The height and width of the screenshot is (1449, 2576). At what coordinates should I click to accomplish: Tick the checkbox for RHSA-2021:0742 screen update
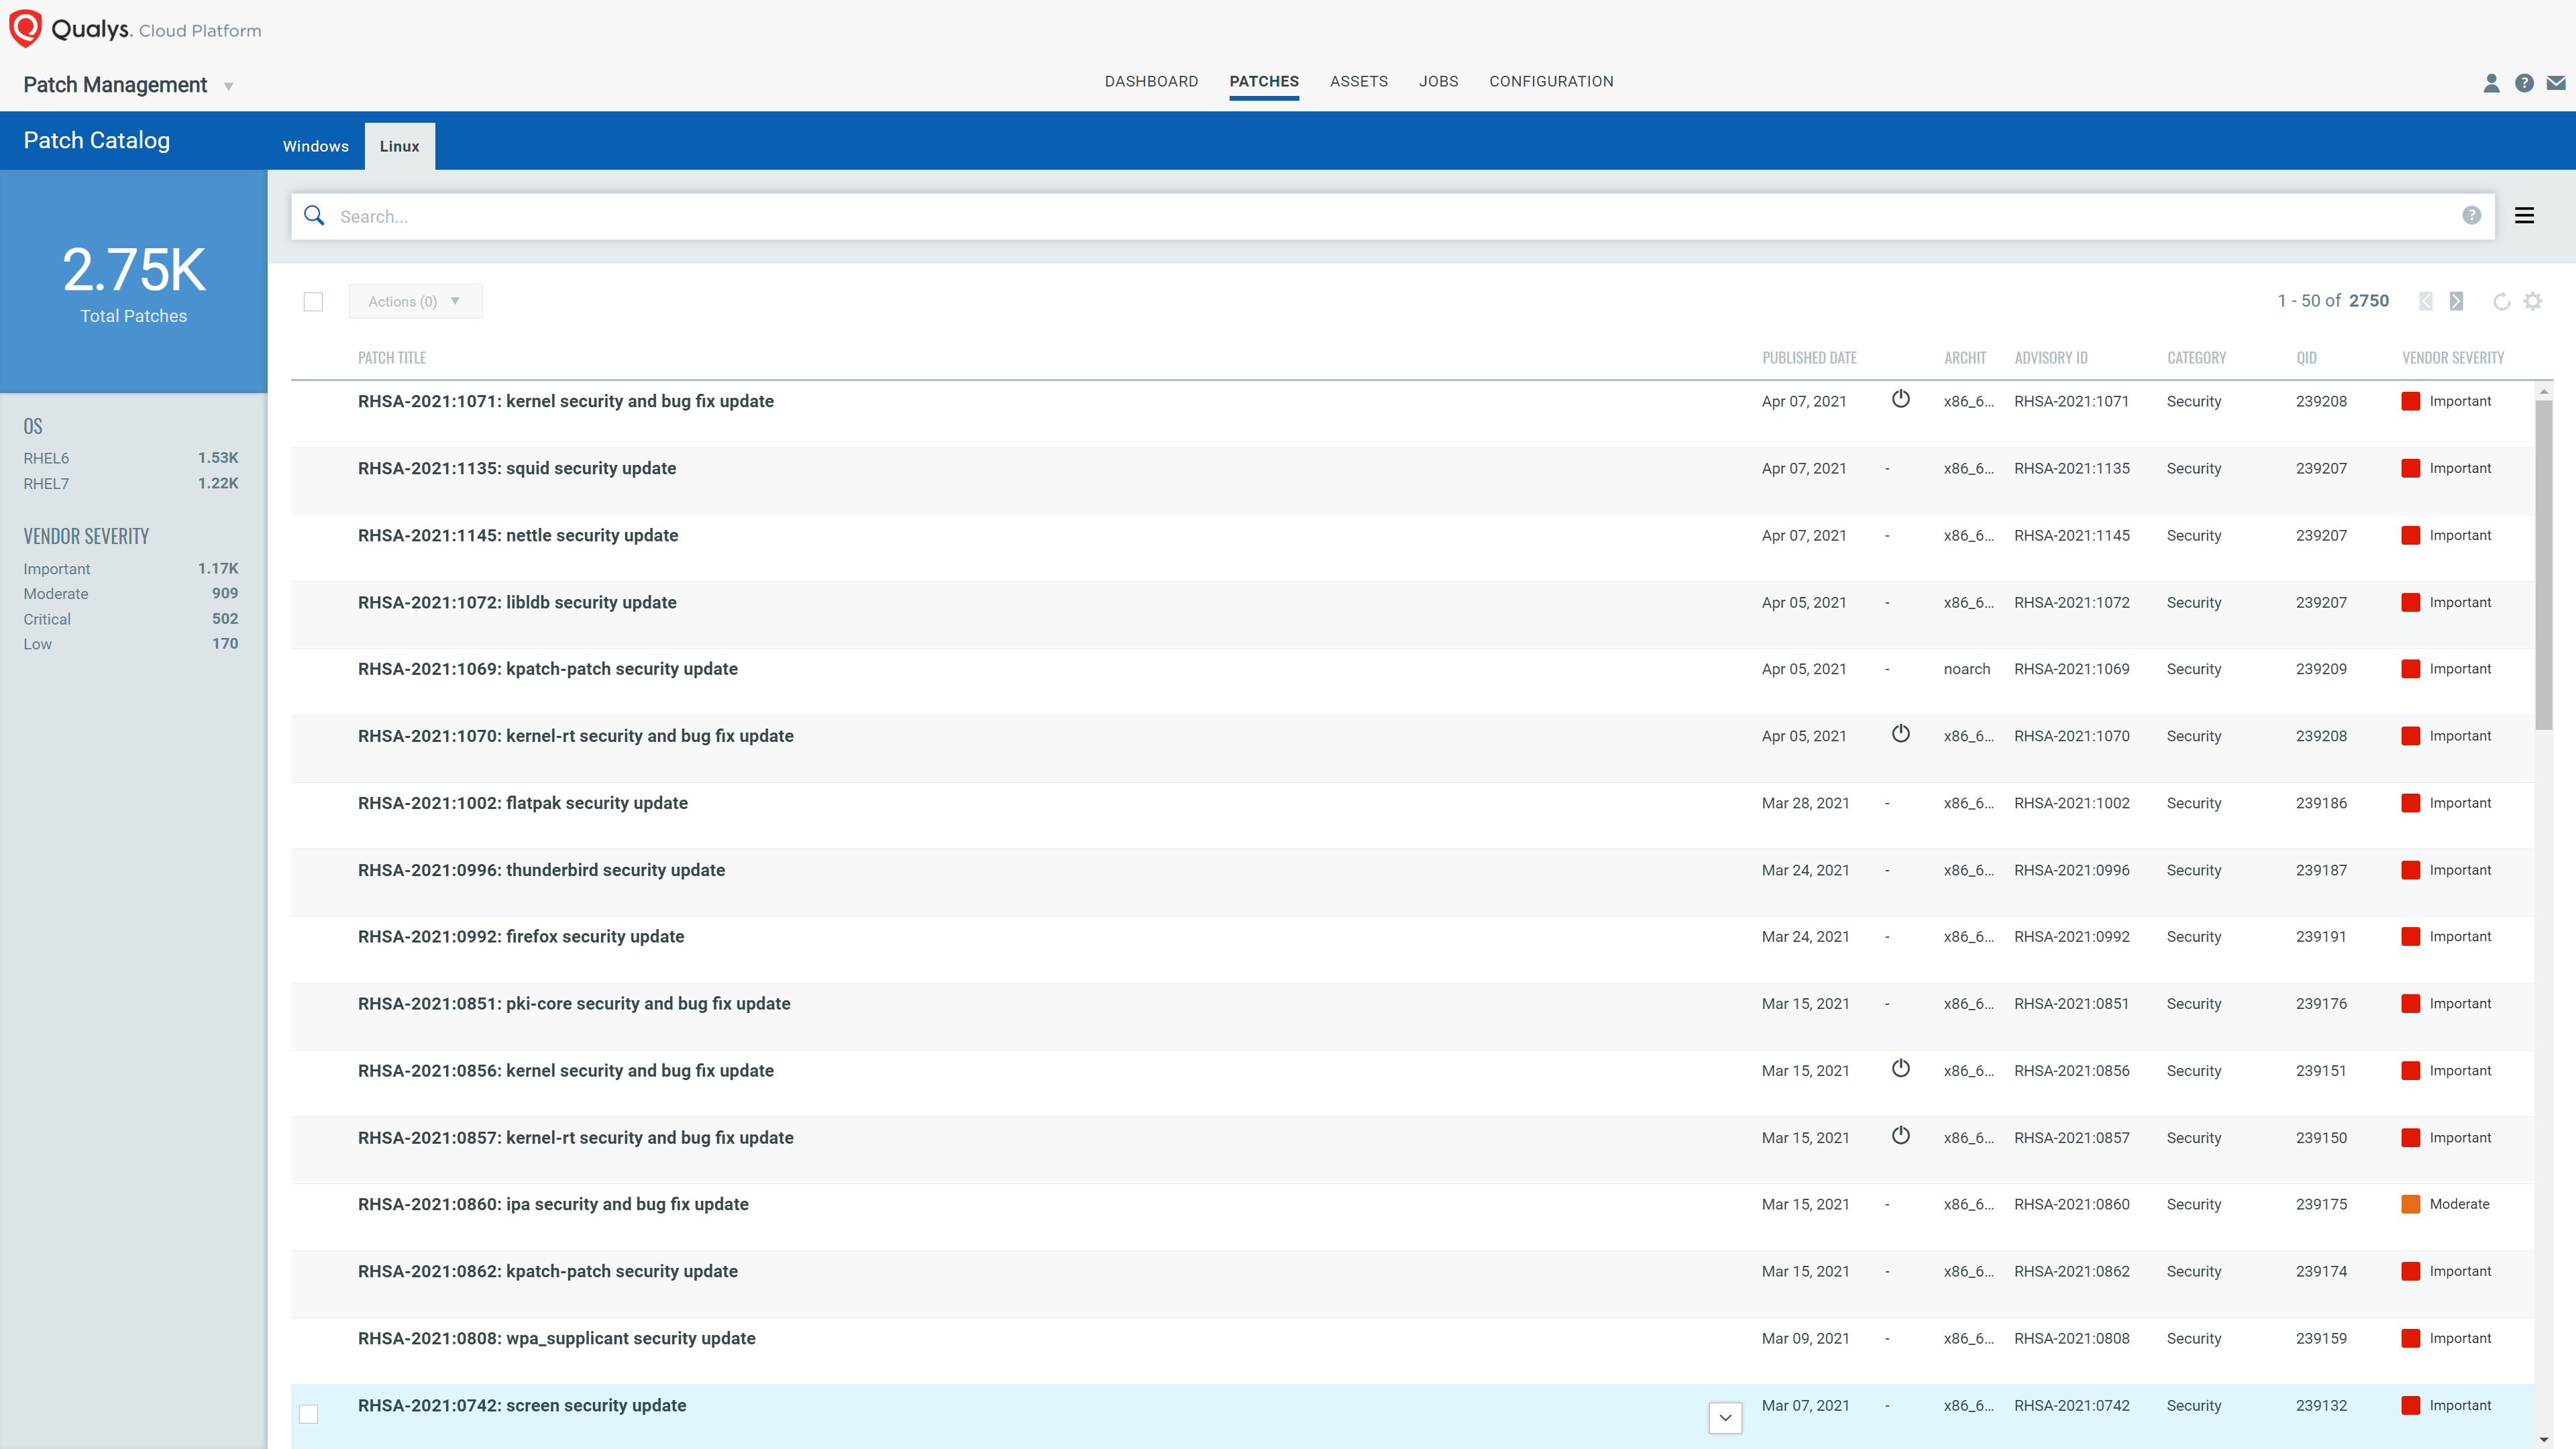(309, 1414)
